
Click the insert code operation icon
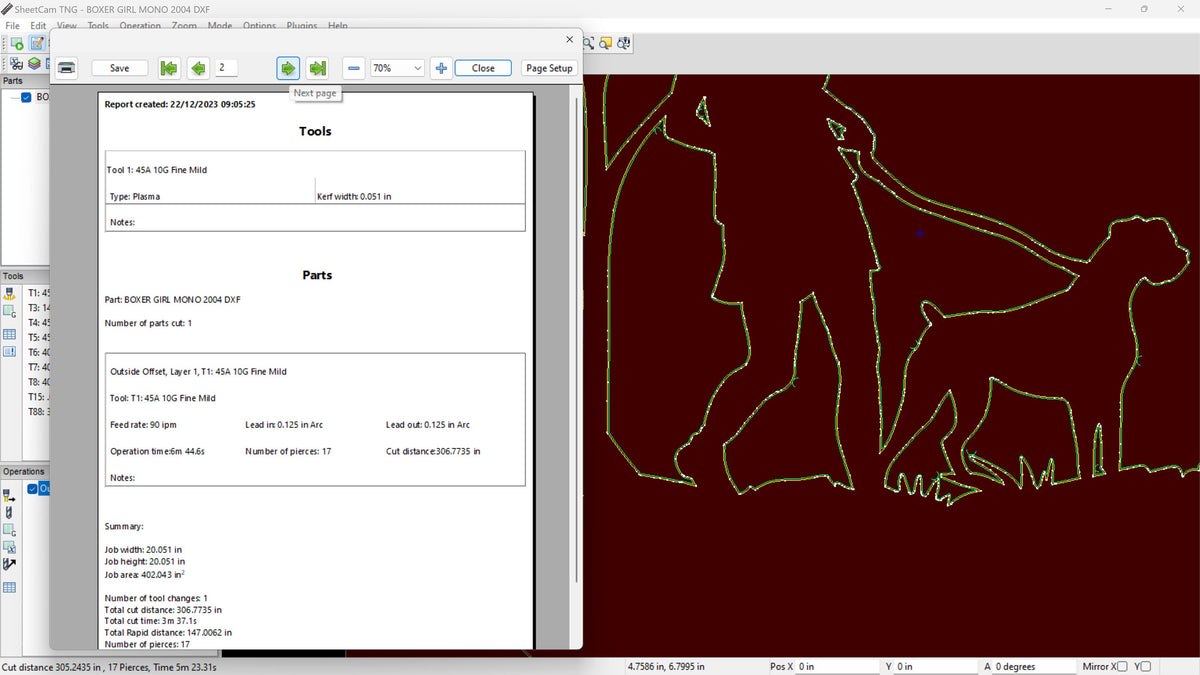click(10, 530)
